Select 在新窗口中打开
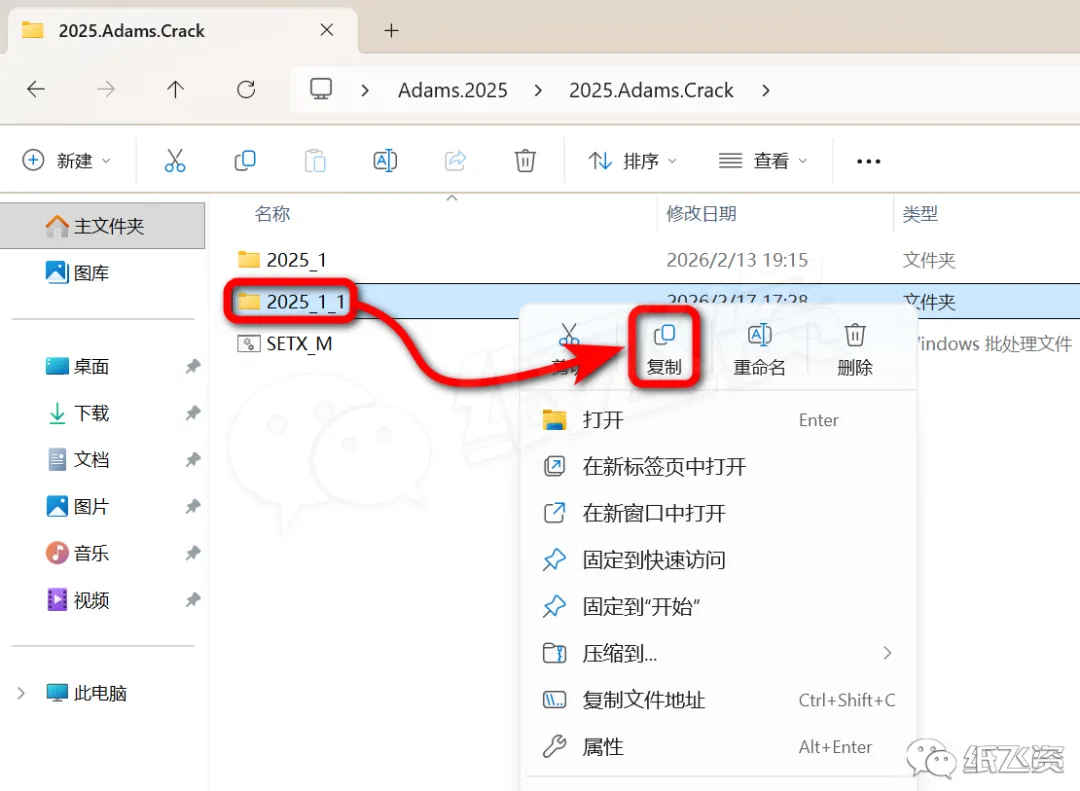Viewport: 1080px width, 791px height. 719,513
